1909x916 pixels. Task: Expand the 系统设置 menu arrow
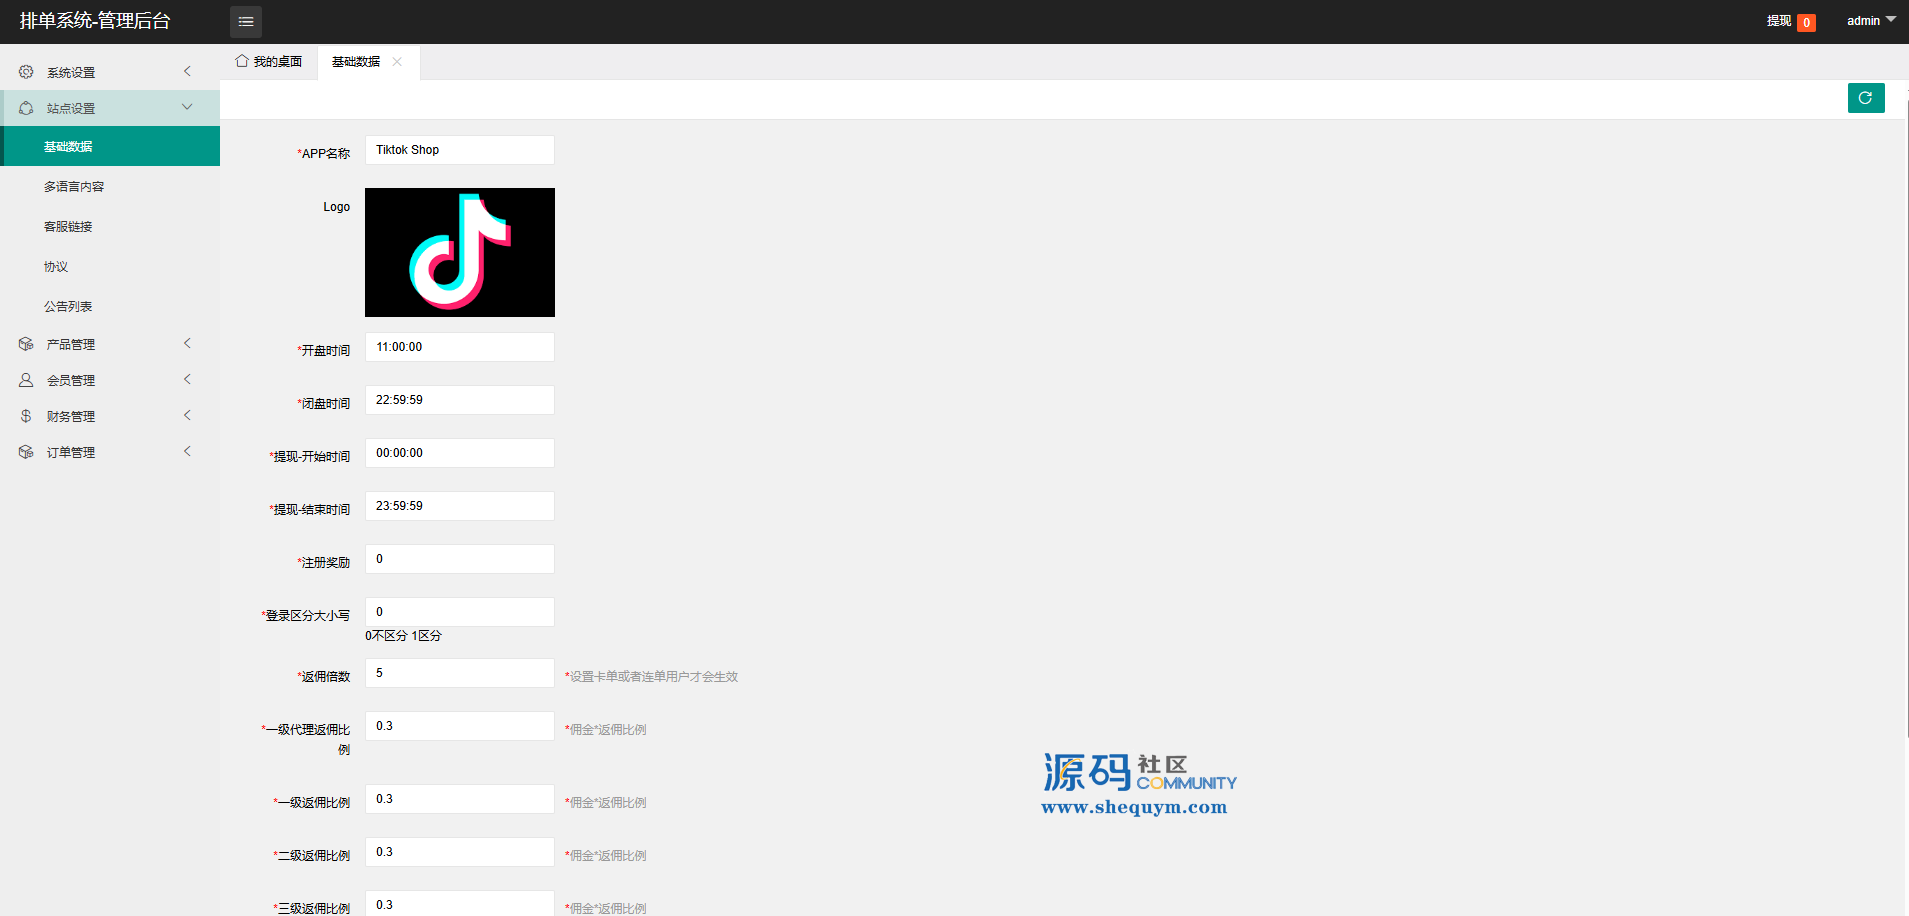[x=187, y=71]
